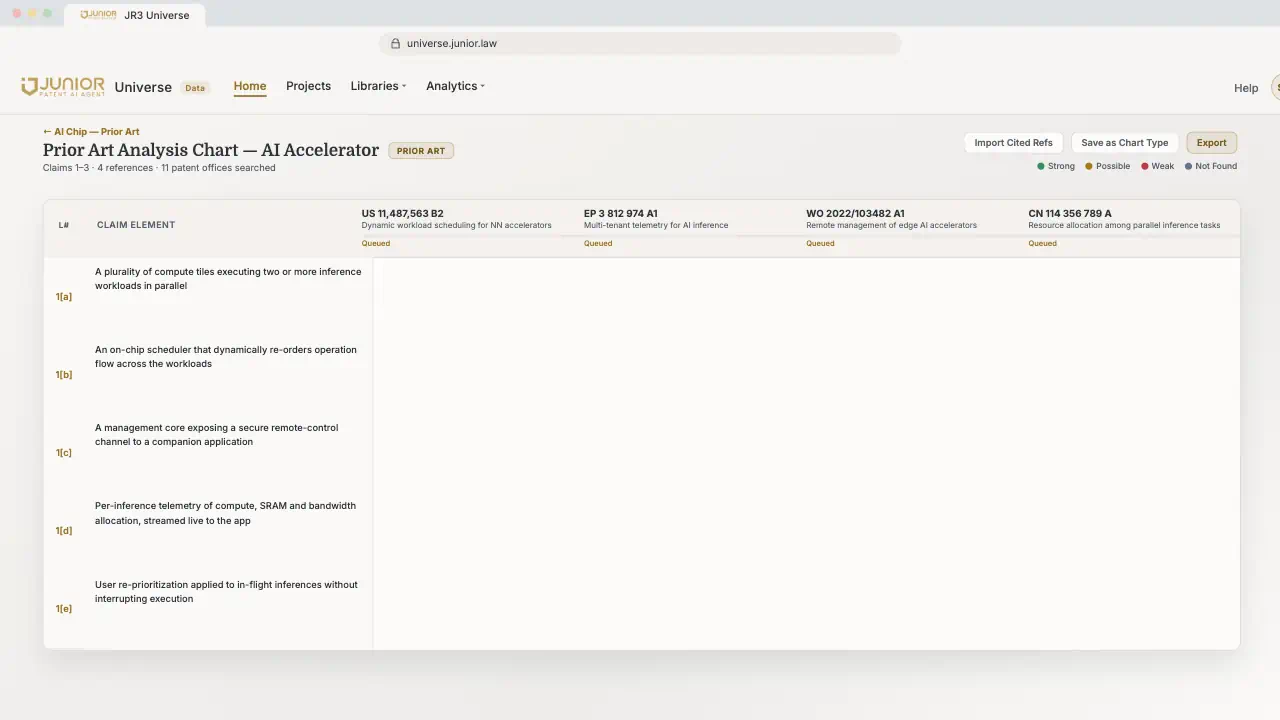Go to the Home tab
Screen dimensions: 1280x720
[x=250, y=86]
